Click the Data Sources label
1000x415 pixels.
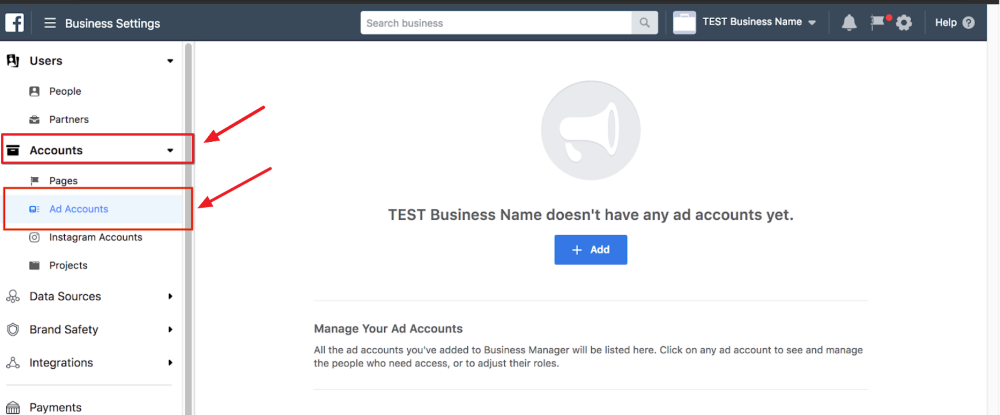(x=65, y=296)
